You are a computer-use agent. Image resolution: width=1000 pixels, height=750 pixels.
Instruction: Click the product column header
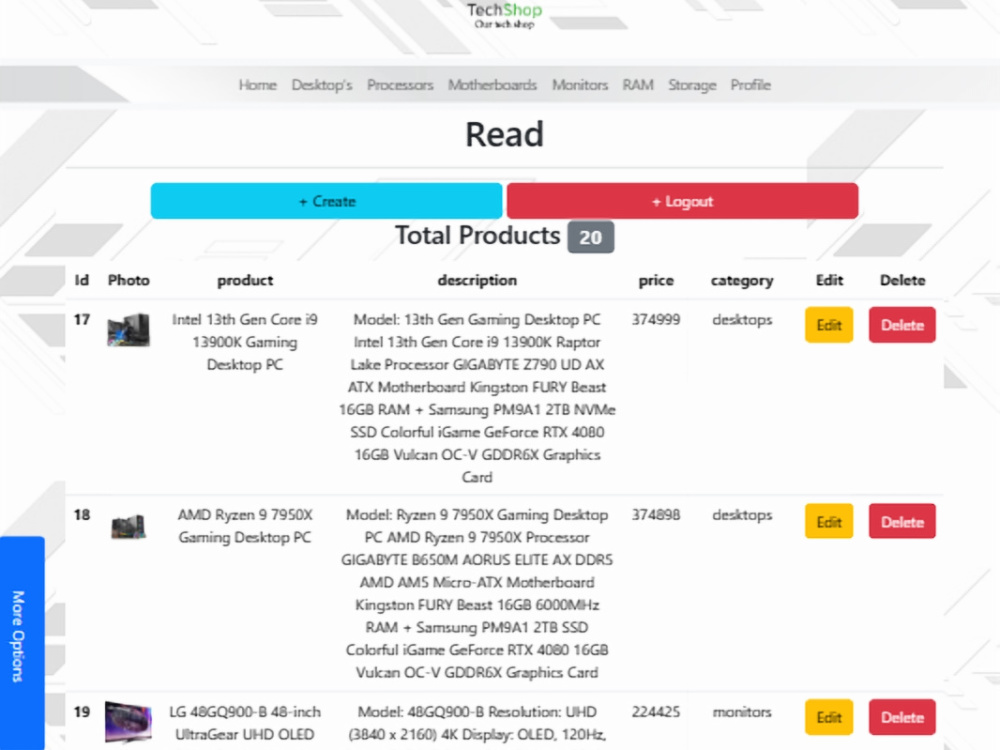245,281
